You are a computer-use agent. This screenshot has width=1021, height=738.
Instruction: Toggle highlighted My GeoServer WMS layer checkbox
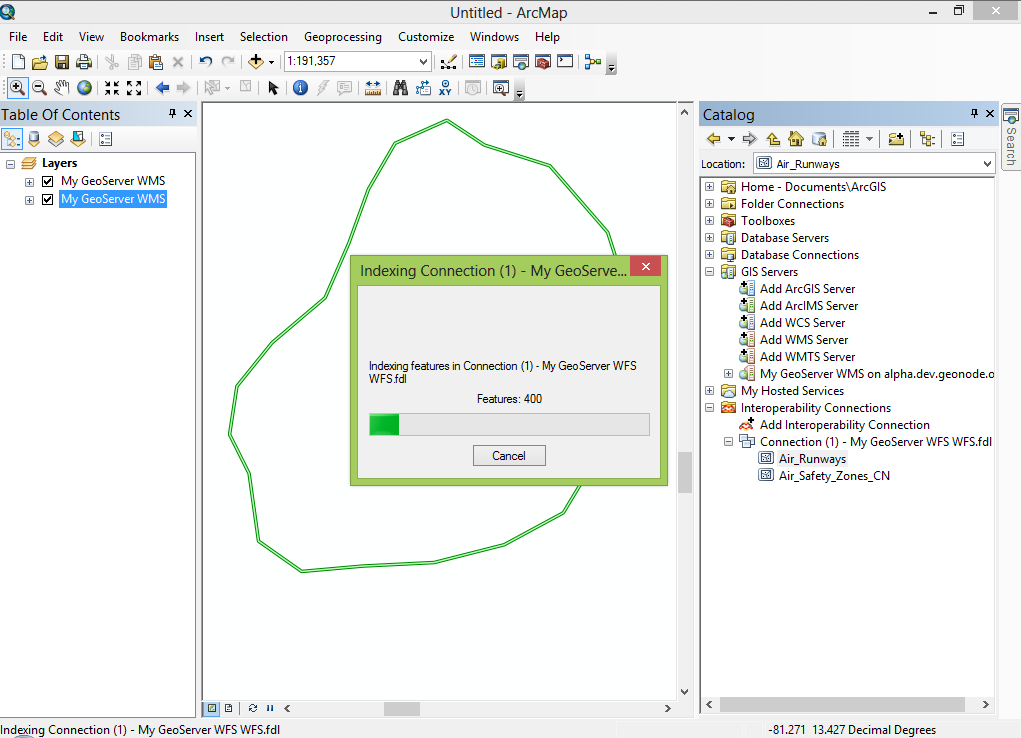(x=48, y=199)
